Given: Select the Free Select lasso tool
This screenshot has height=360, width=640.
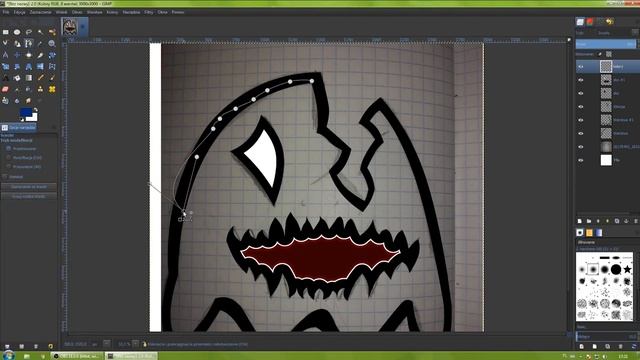Looking at the screenshot, I should 29,32.
